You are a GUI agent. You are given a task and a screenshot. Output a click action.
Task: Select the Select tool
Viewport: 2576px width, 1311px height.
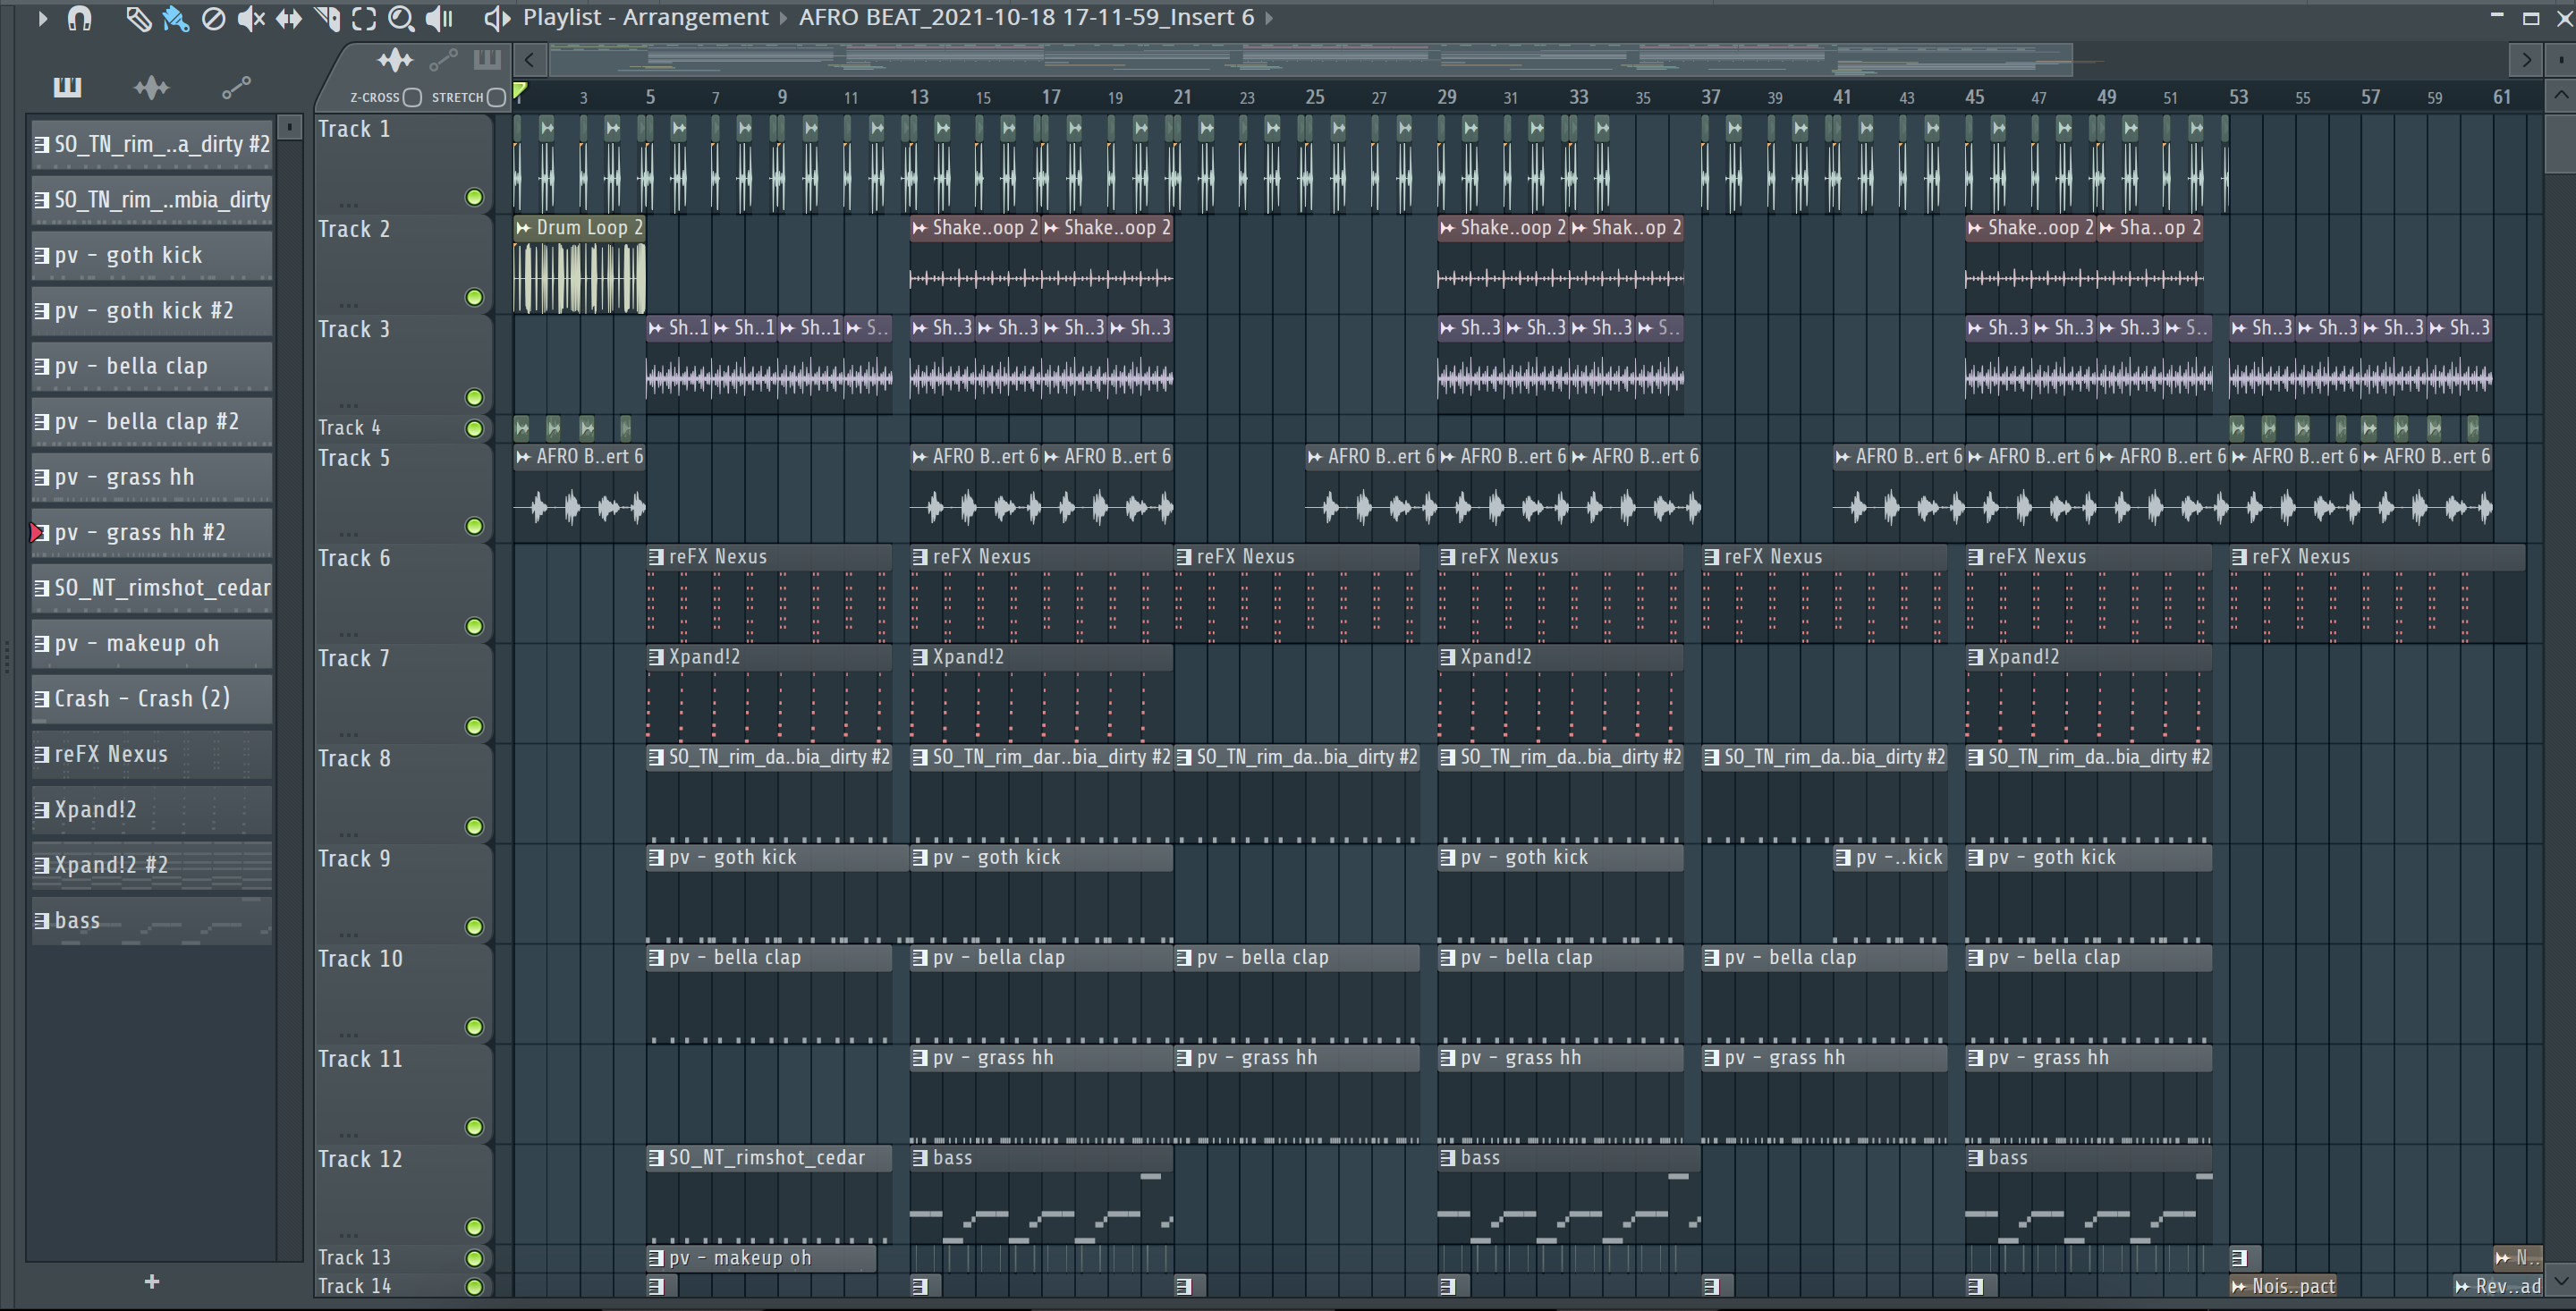[x=364, y=17]
